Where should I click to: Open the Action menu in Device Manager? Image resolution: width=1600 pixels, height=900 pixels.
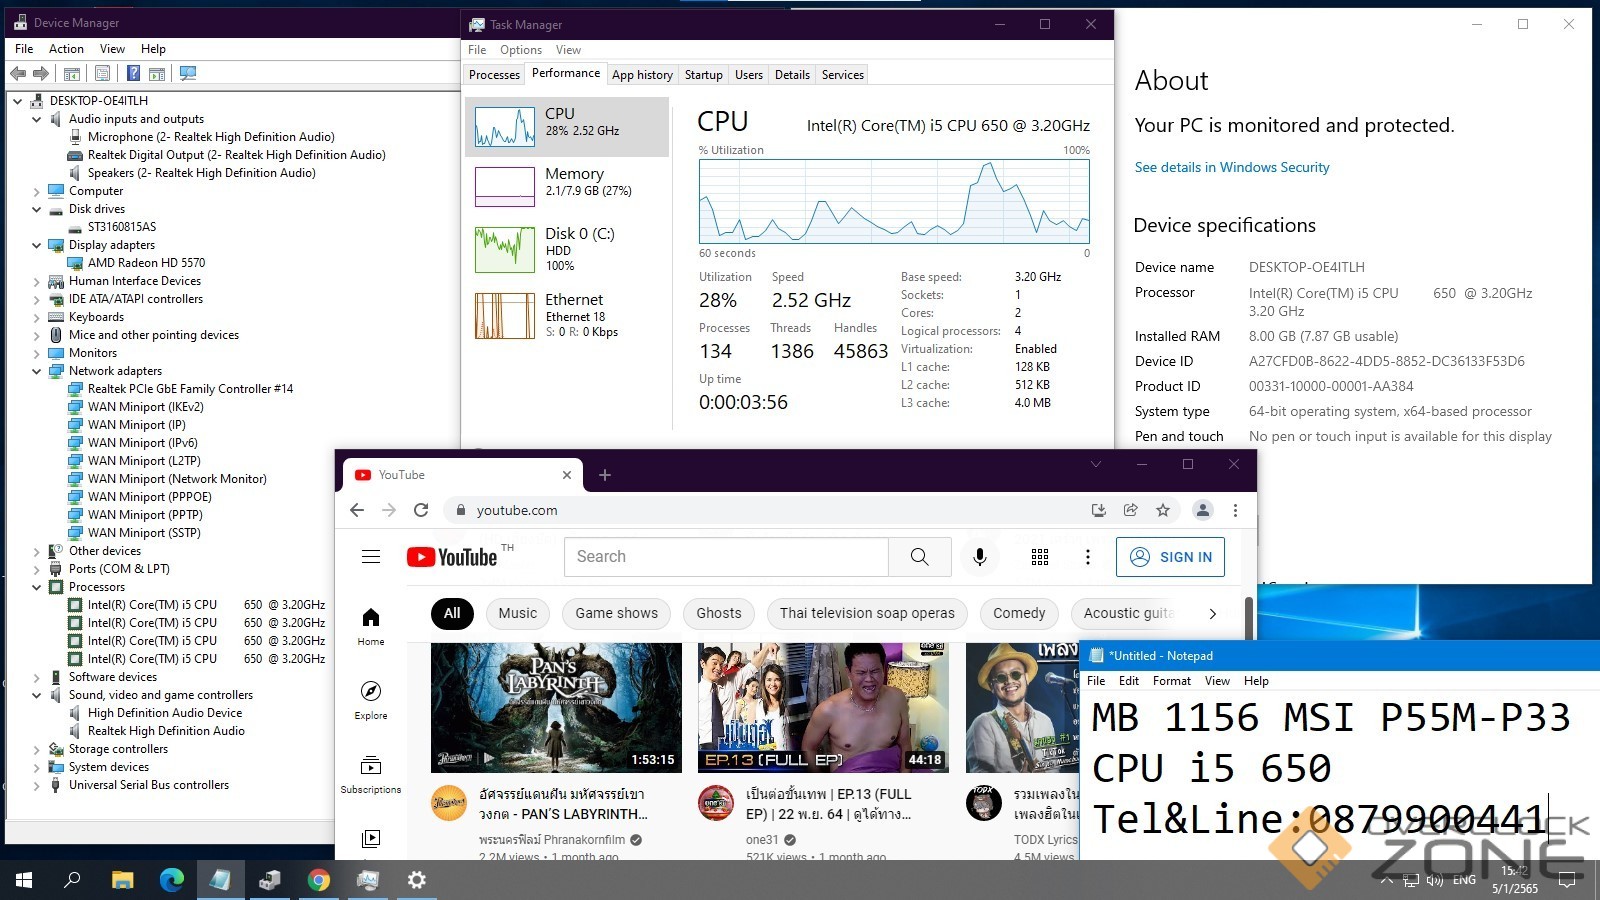point(66,49)
